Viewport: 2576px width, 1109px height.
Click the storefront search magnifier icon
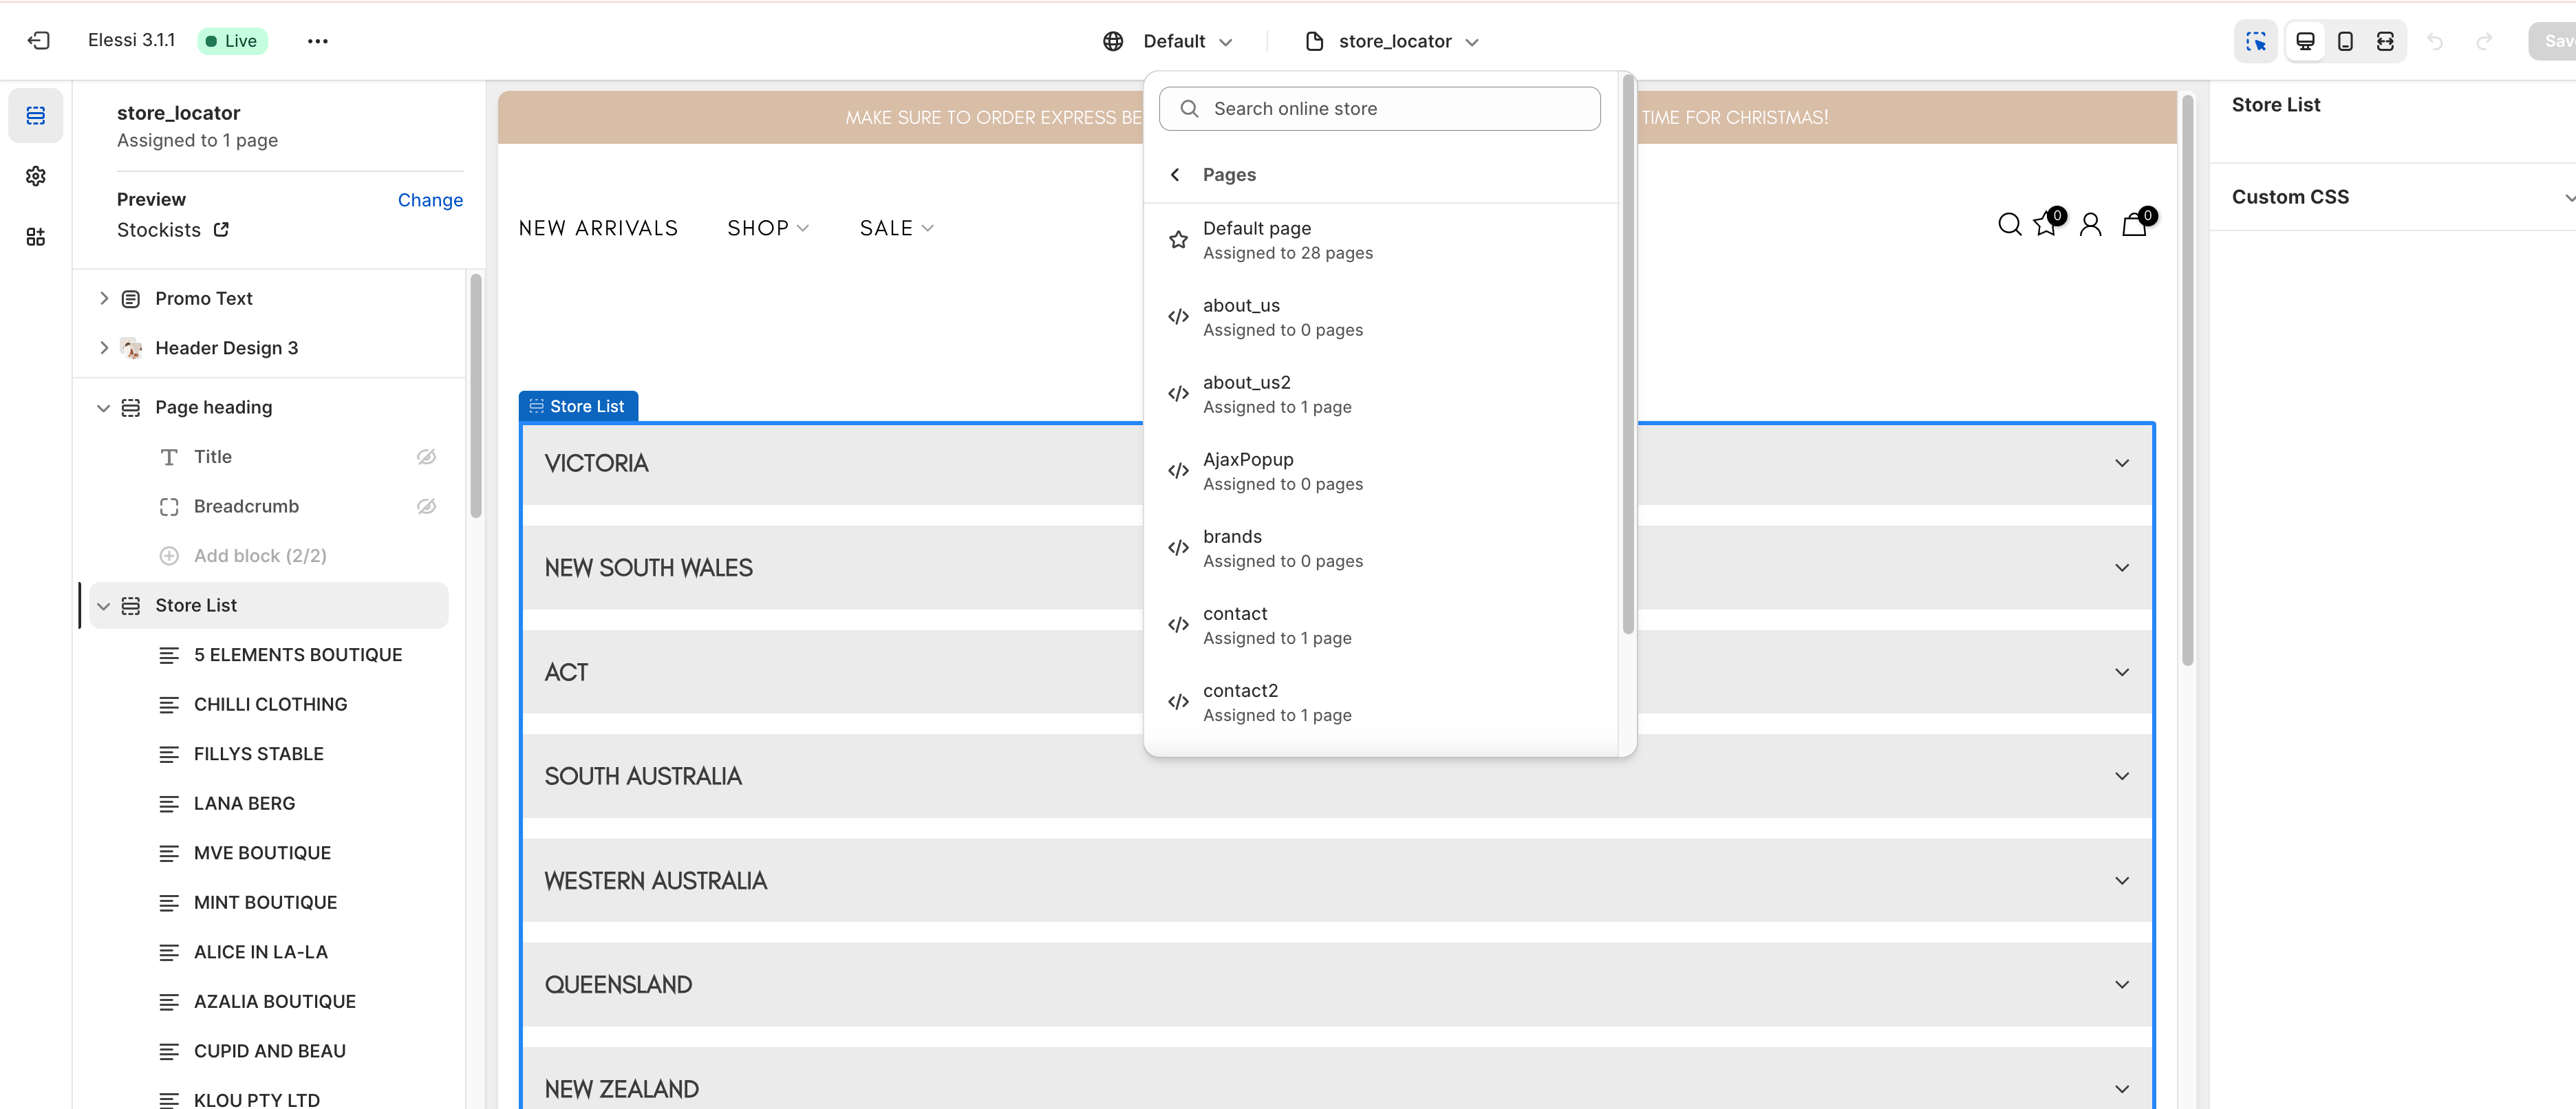point(2009,225)
